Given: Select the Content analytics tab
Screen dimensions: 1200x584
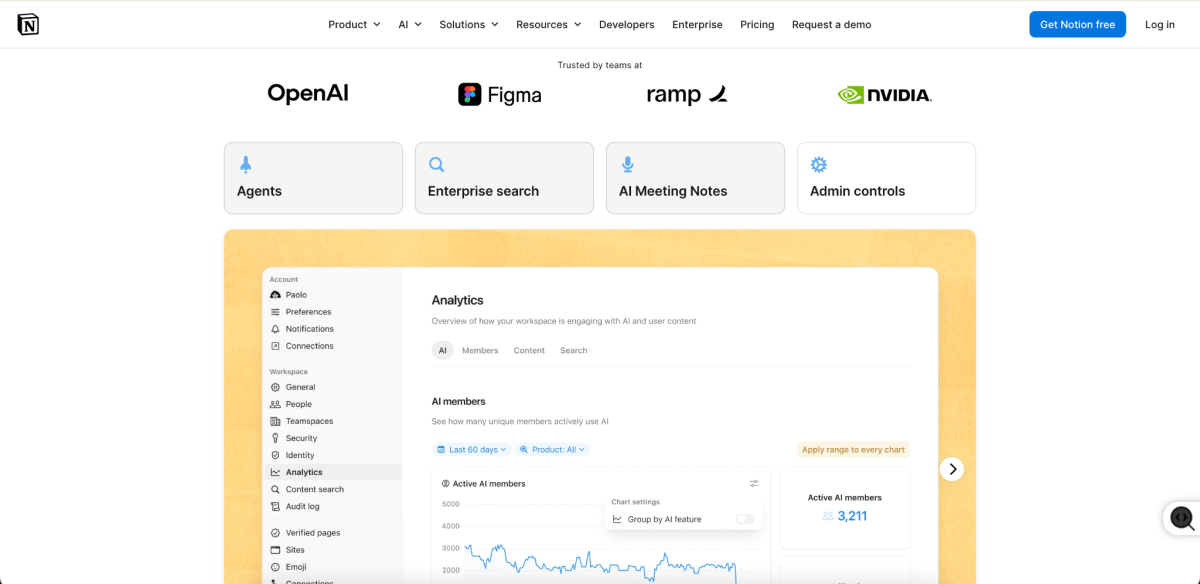Looking at the screenshot, I should tap(529, 351).
